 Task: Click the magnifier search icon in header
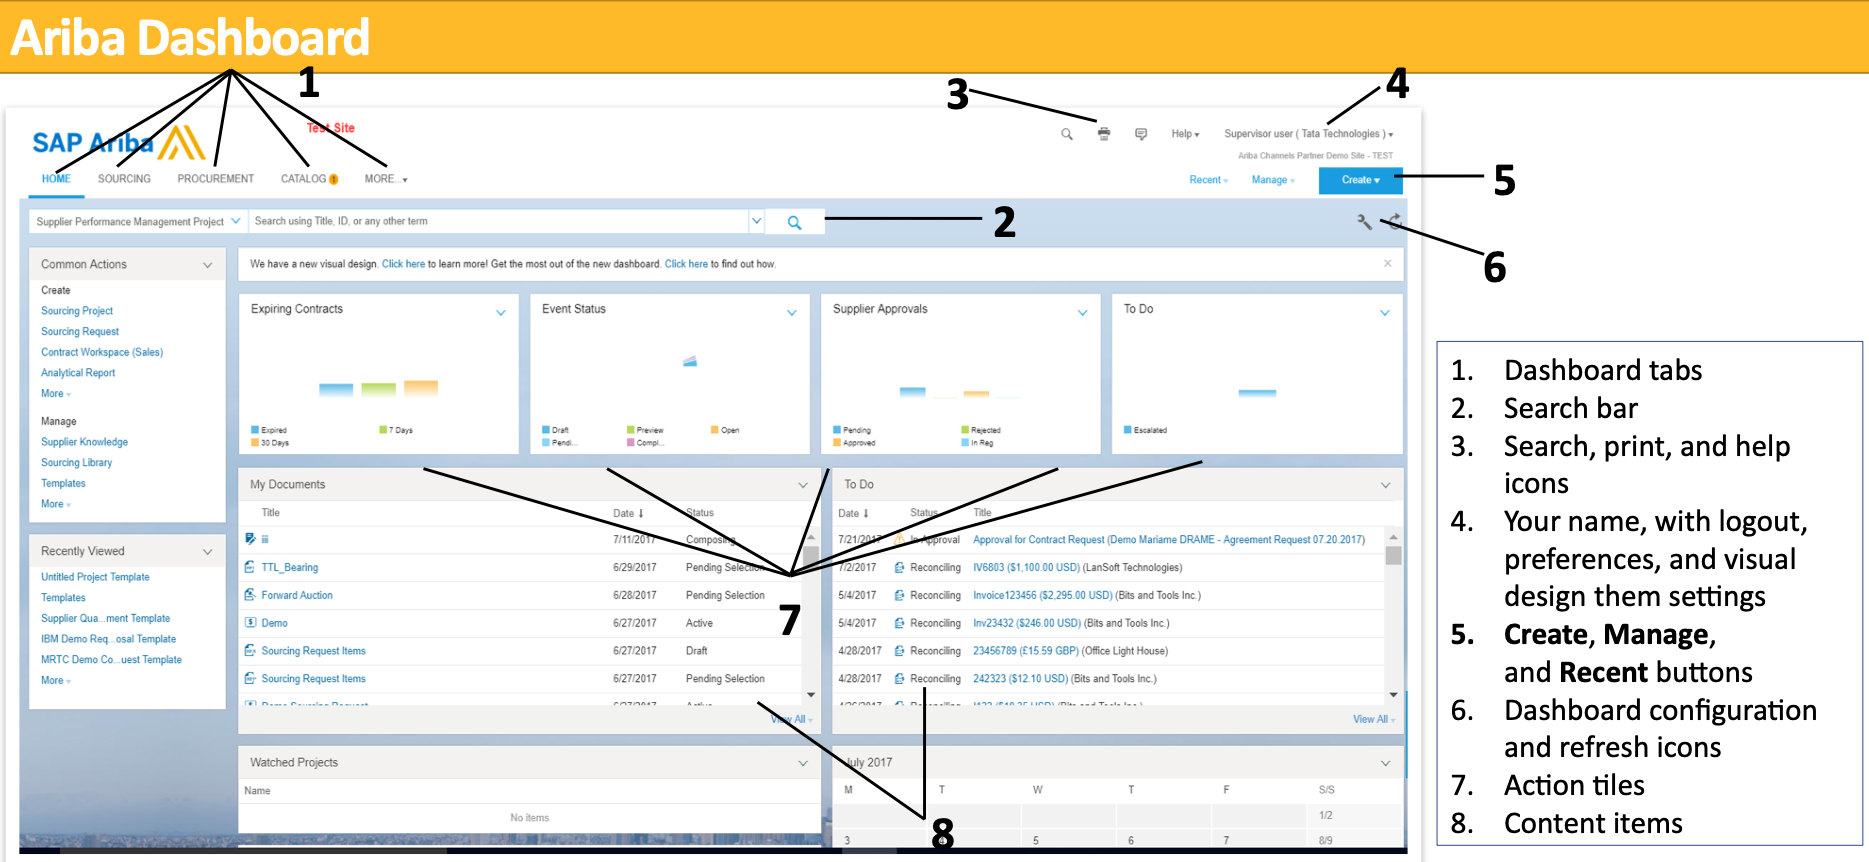tap(1067, 134)
